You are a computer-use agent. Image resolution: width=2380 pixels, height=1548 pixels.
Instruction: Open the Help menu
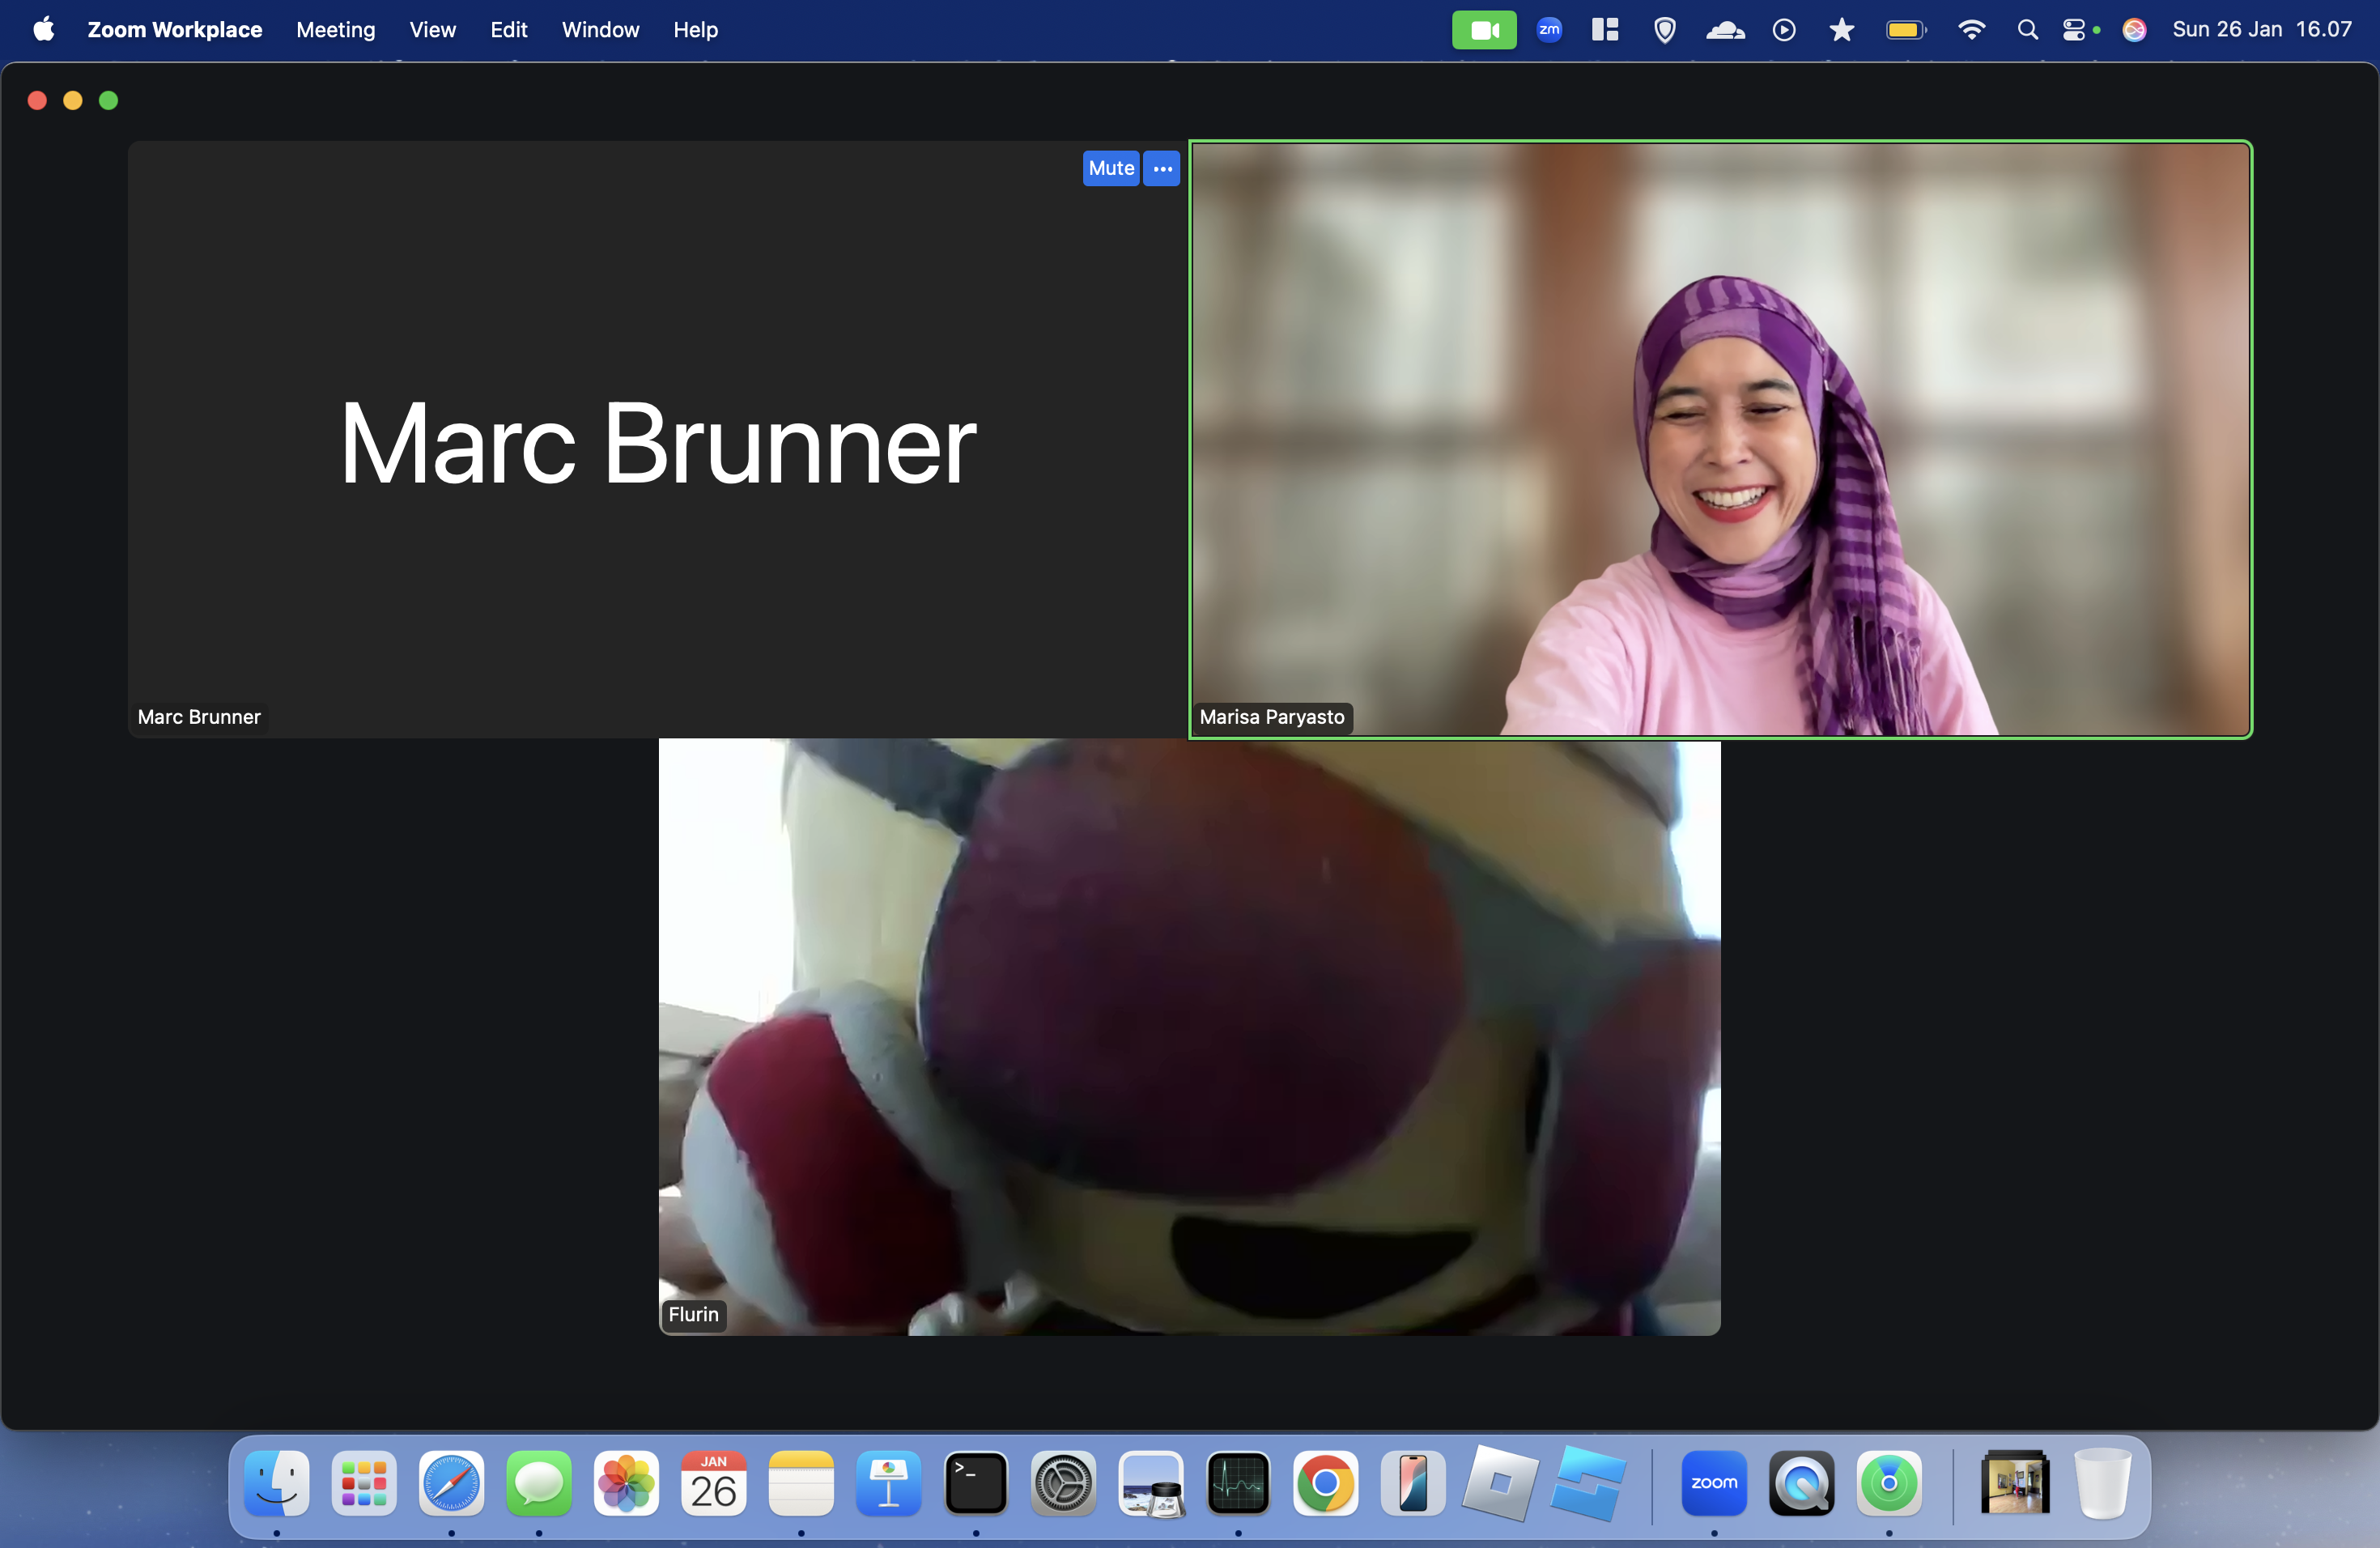point(696,30)
